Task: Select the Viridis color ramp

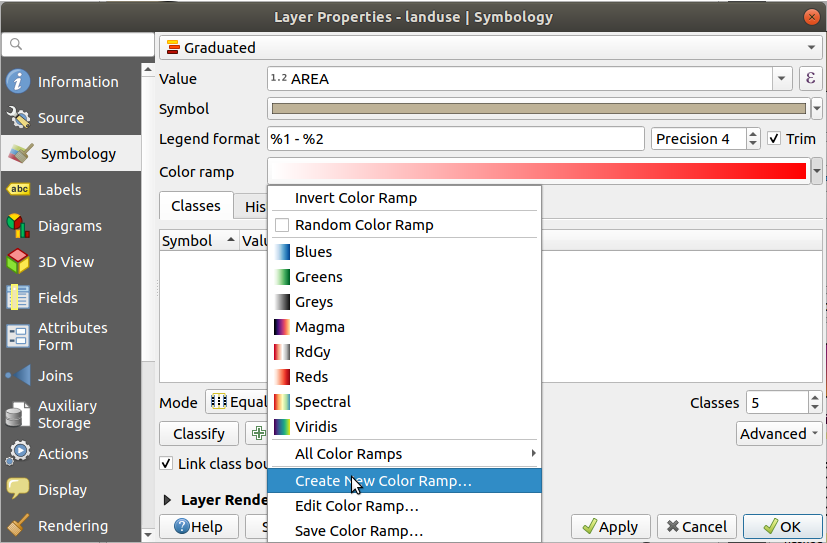Action: (316, 427)
